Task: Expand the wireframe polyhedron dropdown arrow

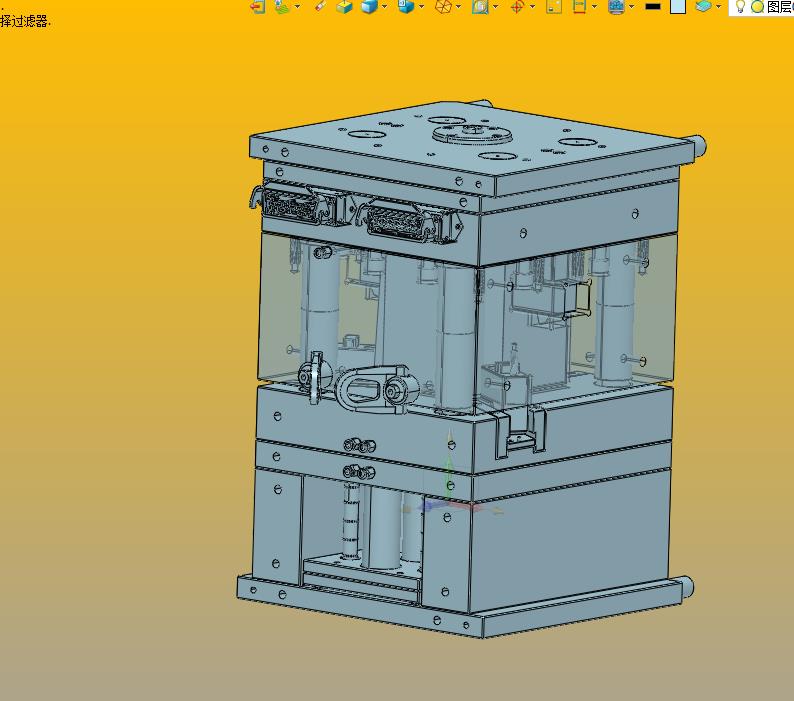Action: (458, 7)
